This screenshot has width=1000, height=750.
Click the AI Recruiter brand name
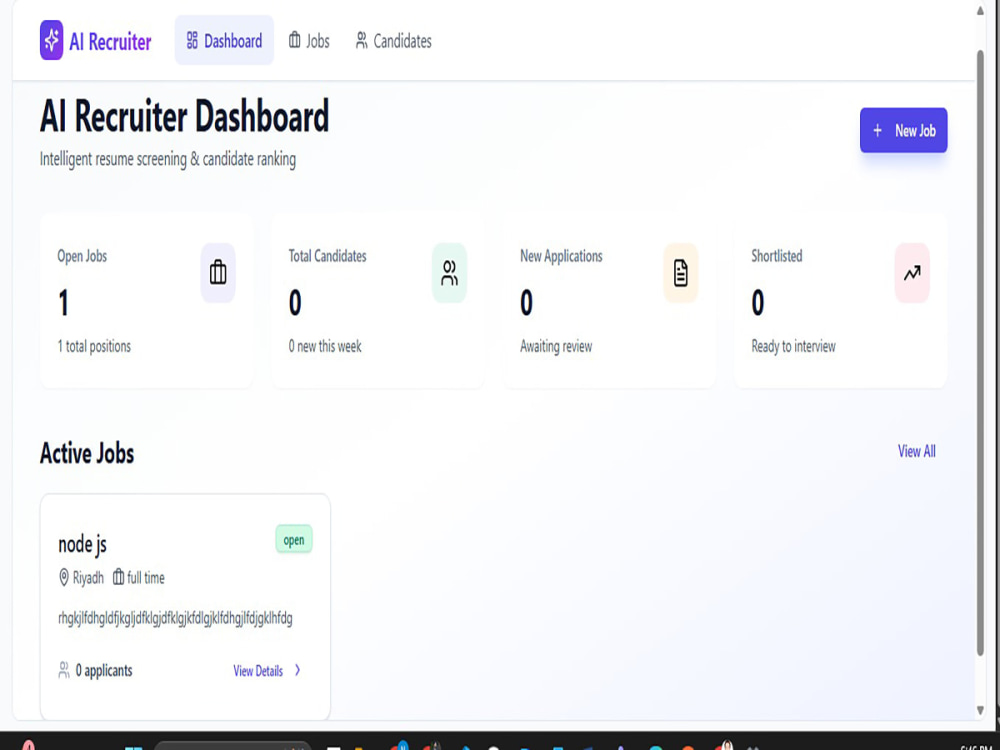[x=110, y=41]
